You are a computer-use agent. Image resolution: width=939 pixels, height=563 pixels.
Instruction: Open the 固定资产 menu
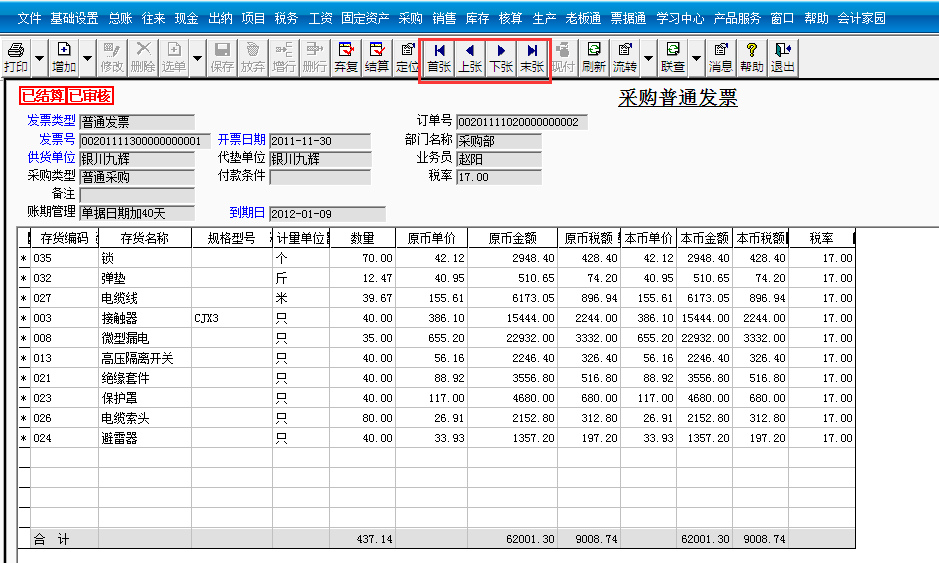click(x=365, y=18)
